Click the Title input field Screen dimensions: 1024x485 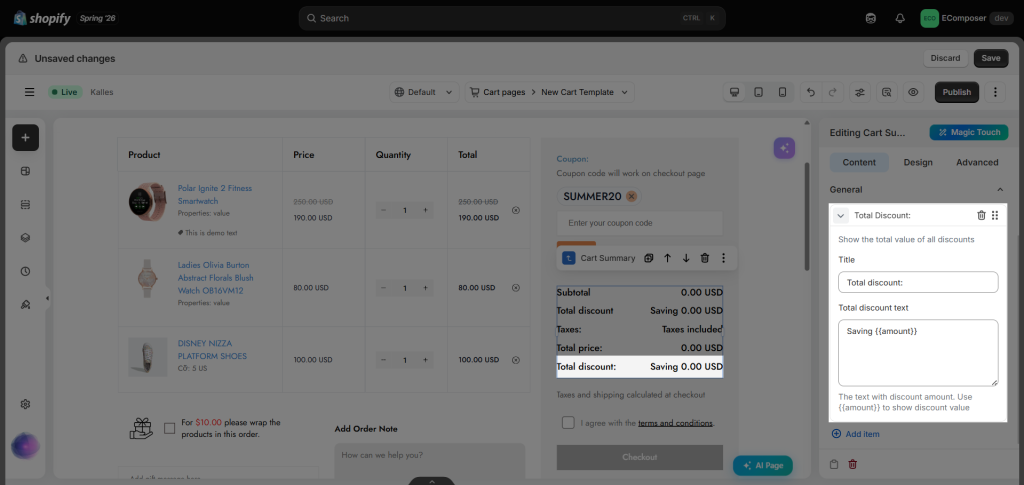(918, 283)
